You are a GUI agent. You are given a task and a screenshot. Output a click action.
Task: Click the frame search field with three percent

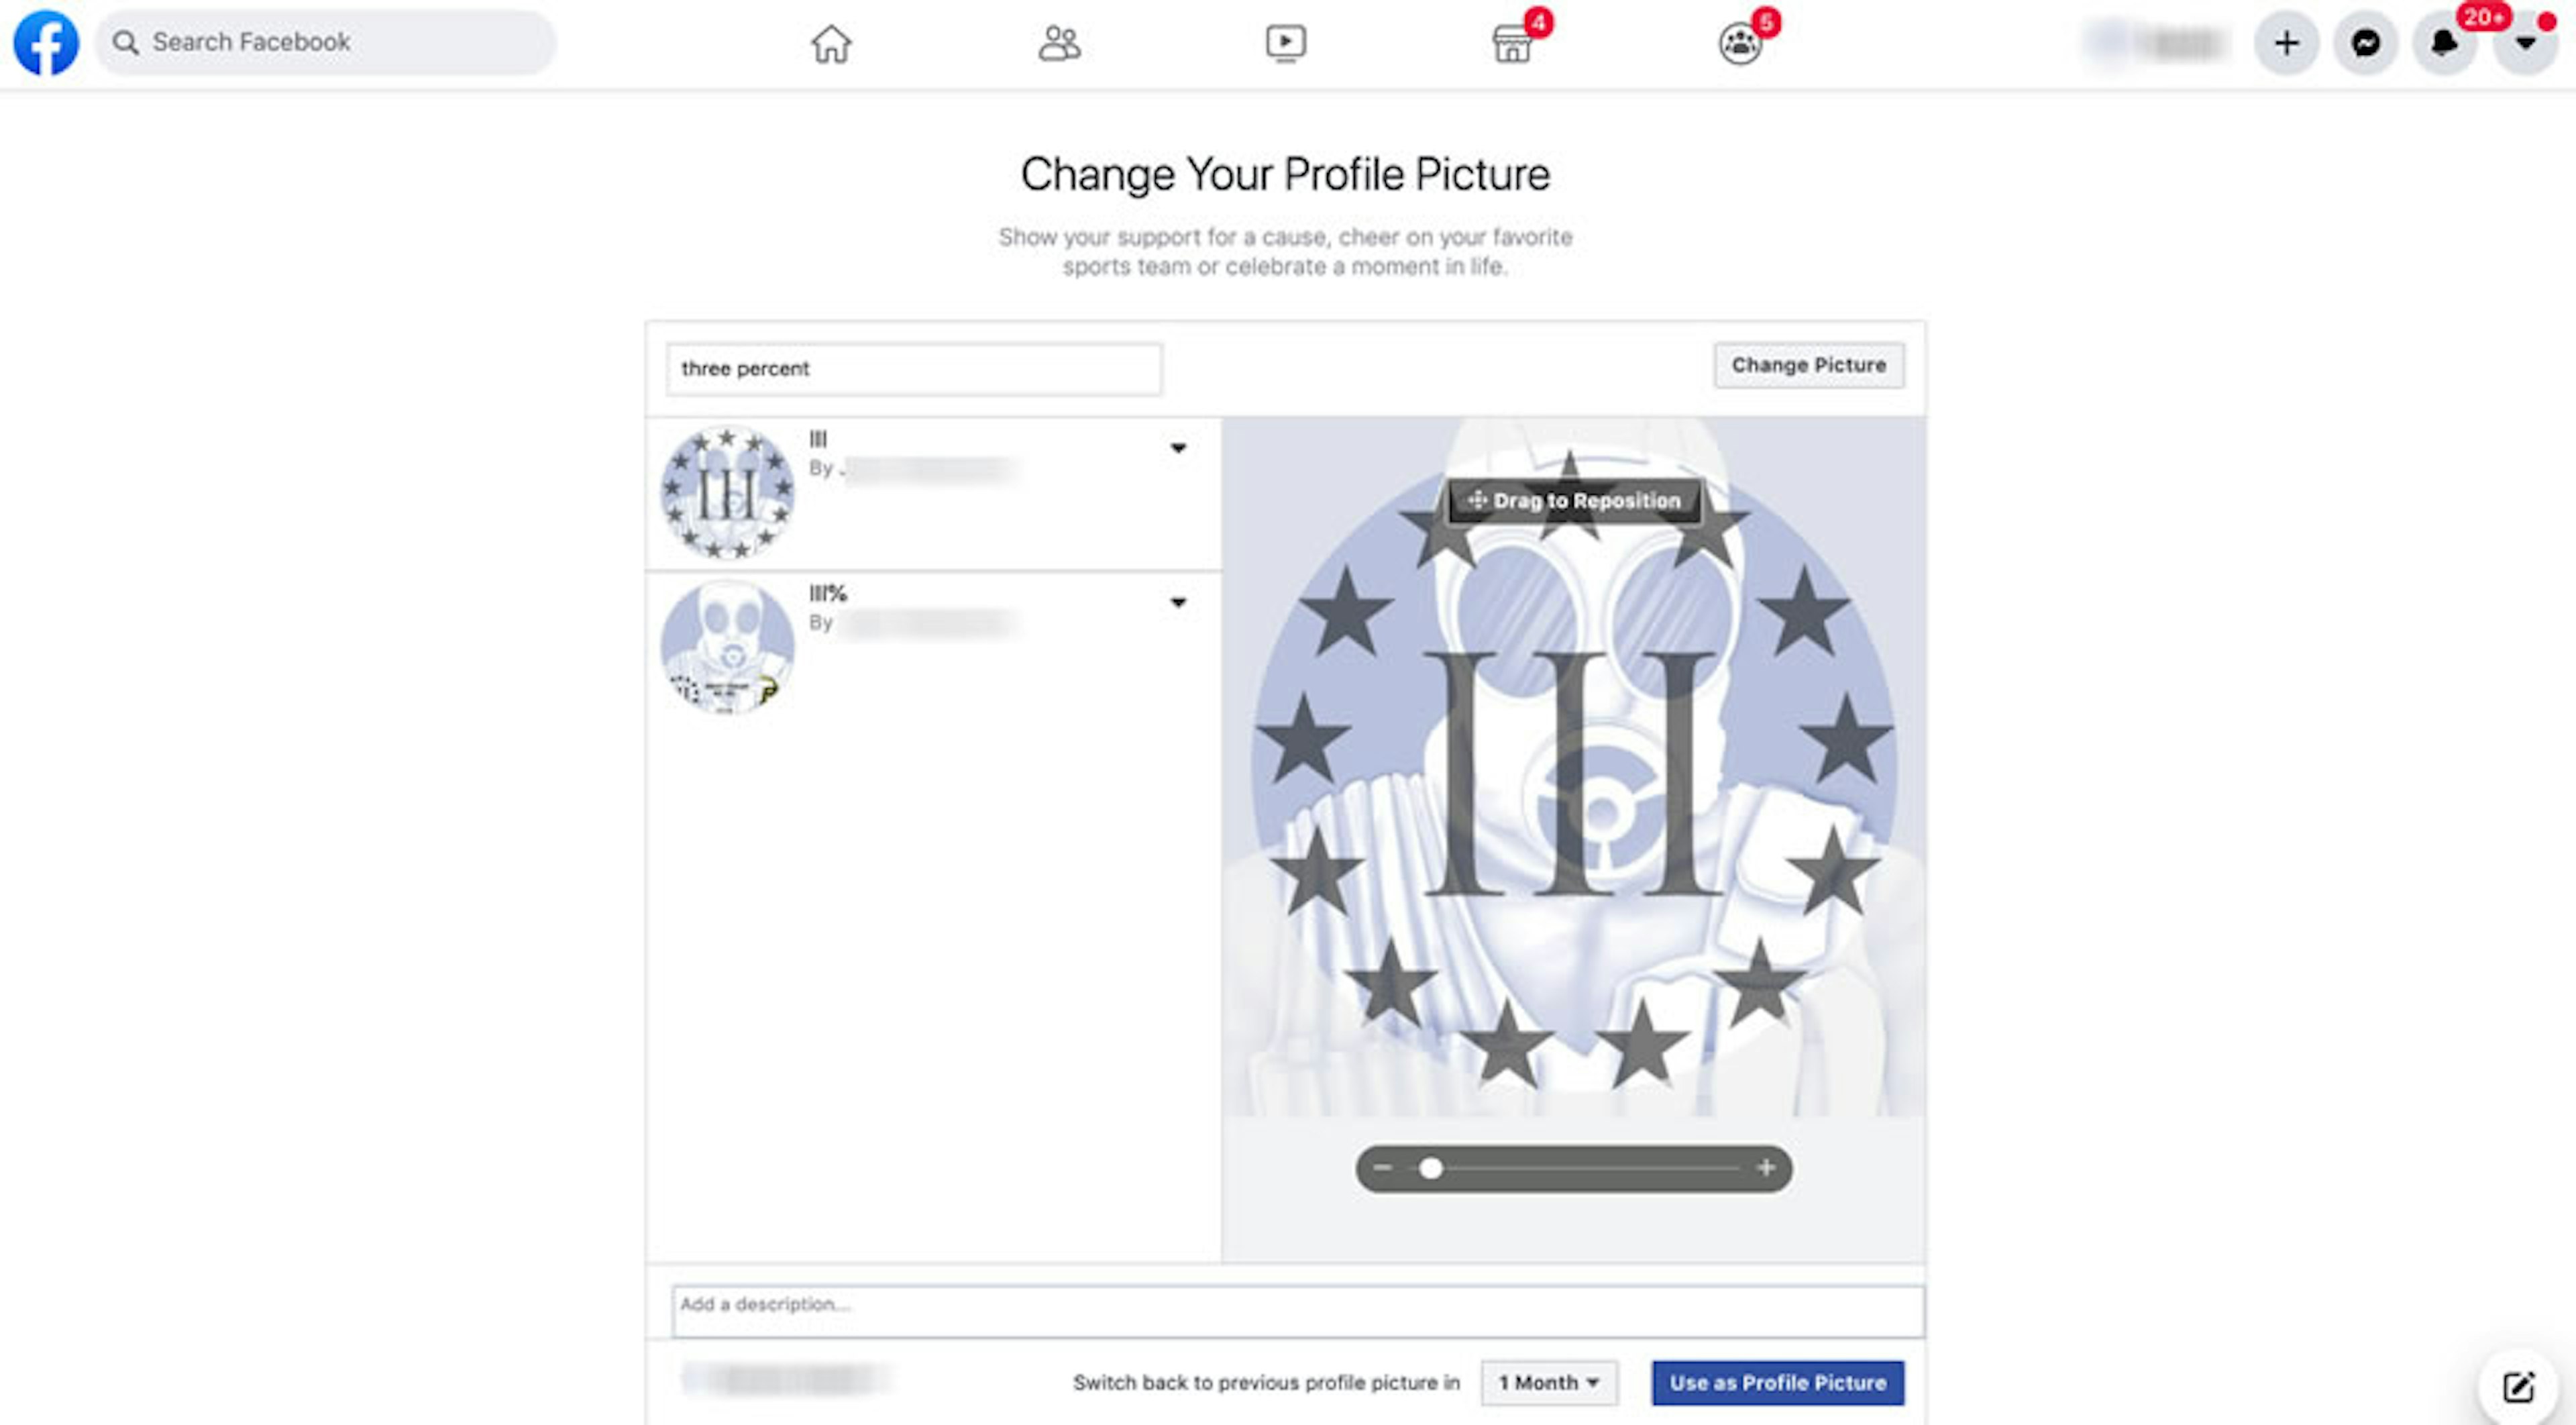pyautogui.click(x=914, y=369)
